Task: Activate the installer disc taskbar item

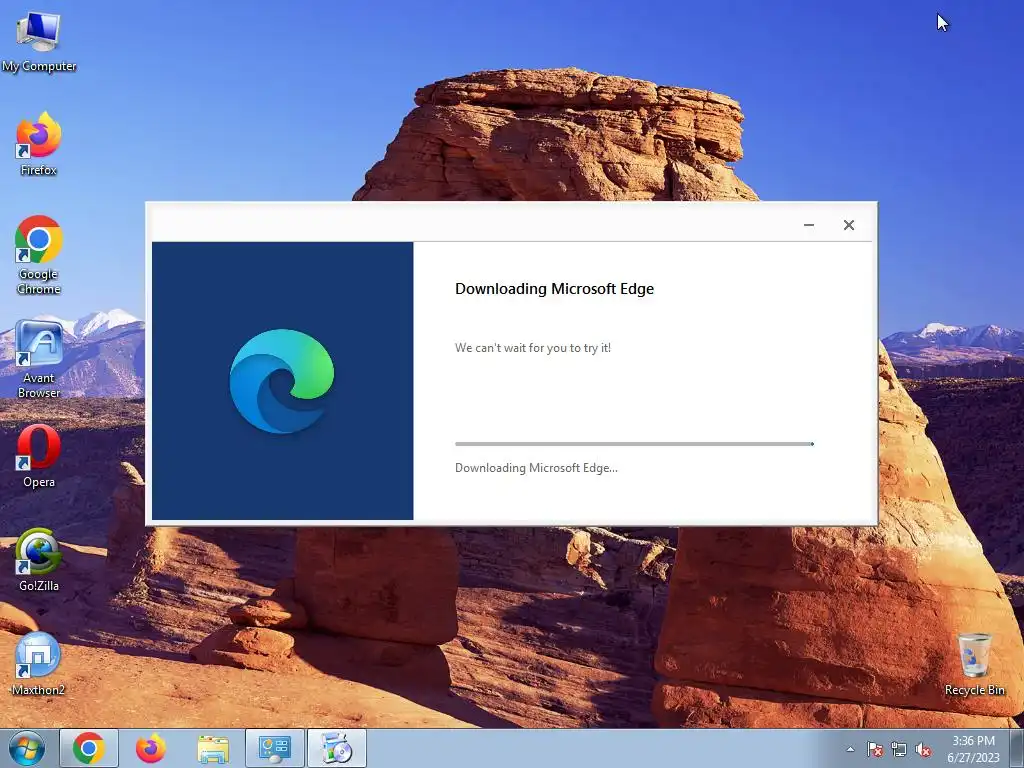Action: coord(337,748)
